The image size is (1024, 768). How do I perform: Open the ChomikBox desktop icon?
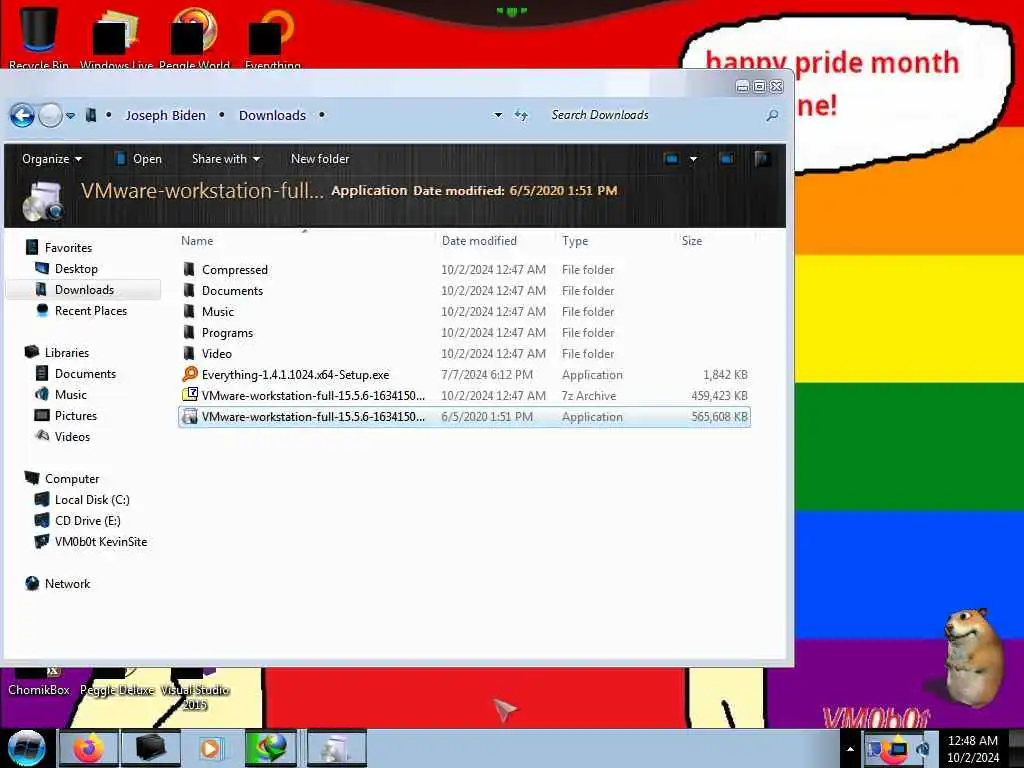click(39, 682)
